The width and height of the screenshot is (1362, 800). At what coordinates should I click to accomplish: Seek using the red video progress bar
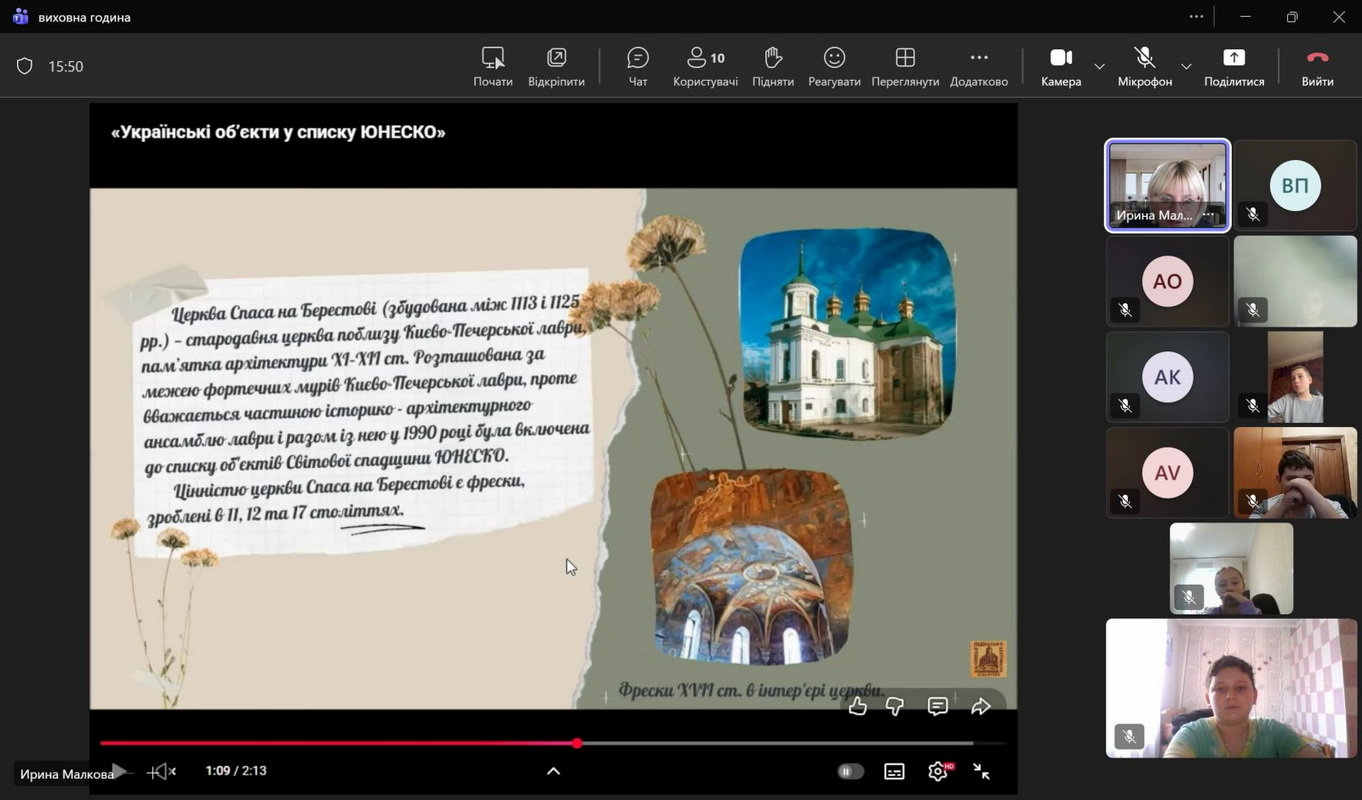[x=340, y=743]
